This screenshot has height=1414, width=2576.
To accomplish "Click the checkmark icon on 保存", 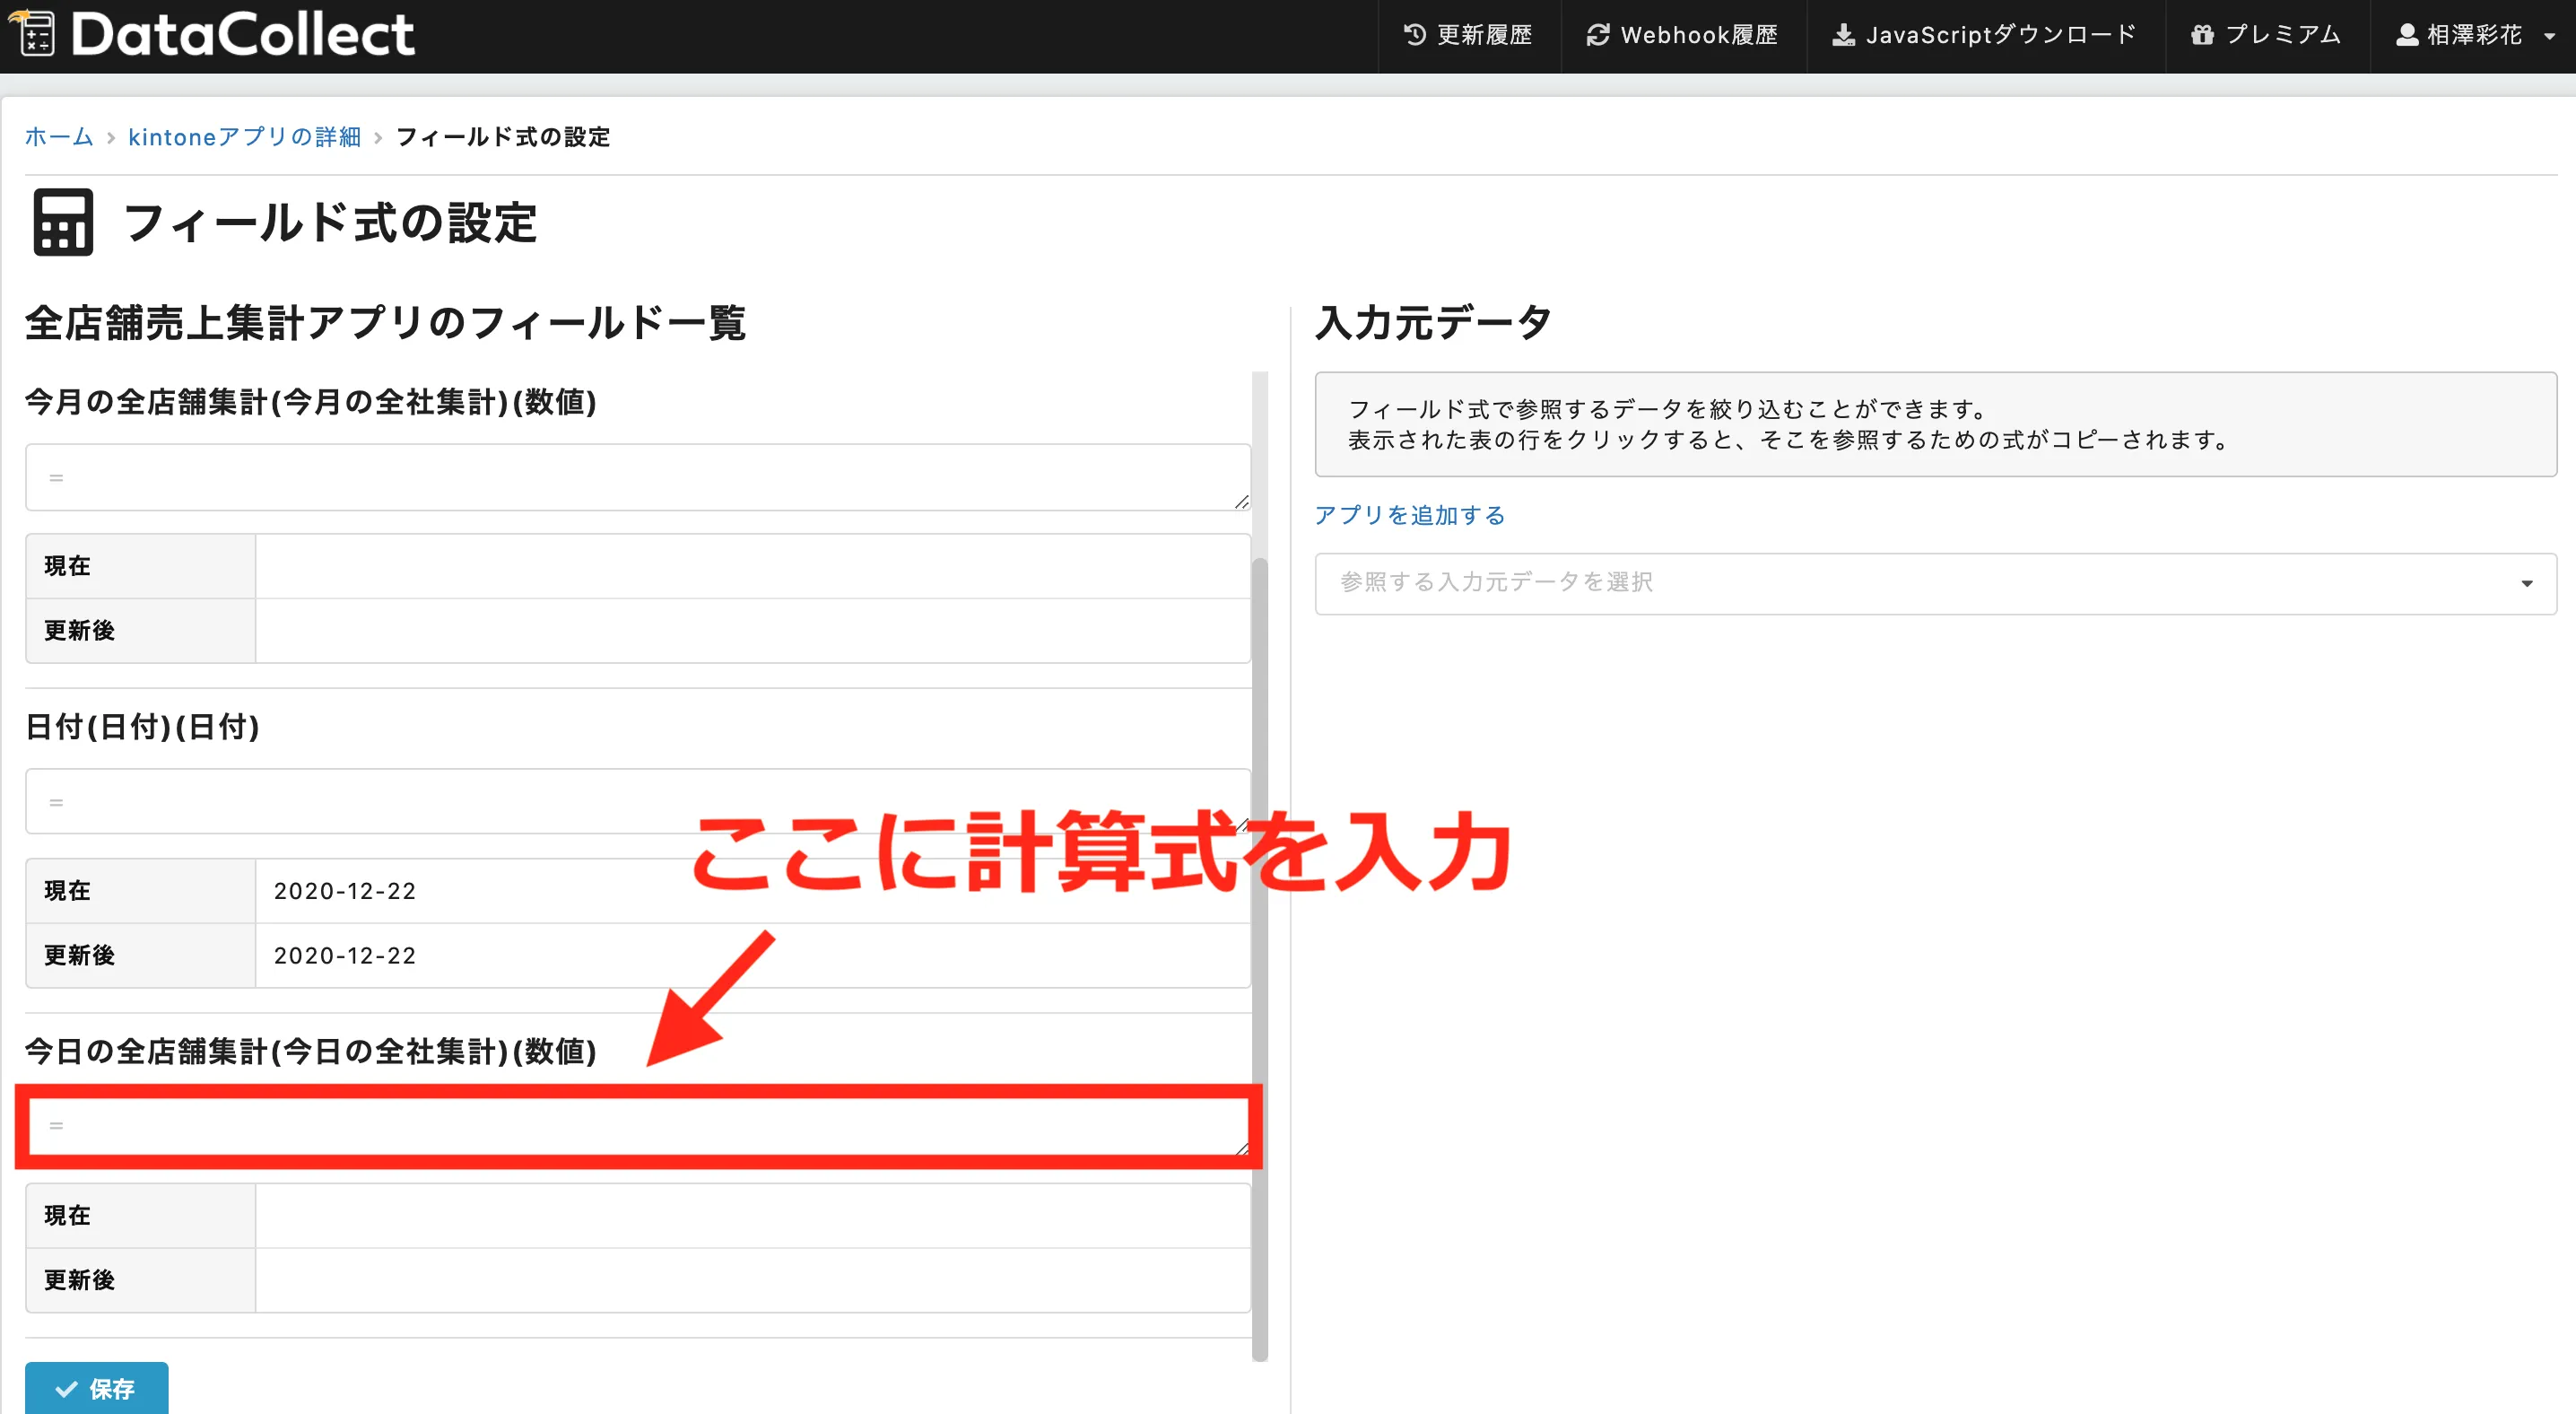I will point(66,1389).
